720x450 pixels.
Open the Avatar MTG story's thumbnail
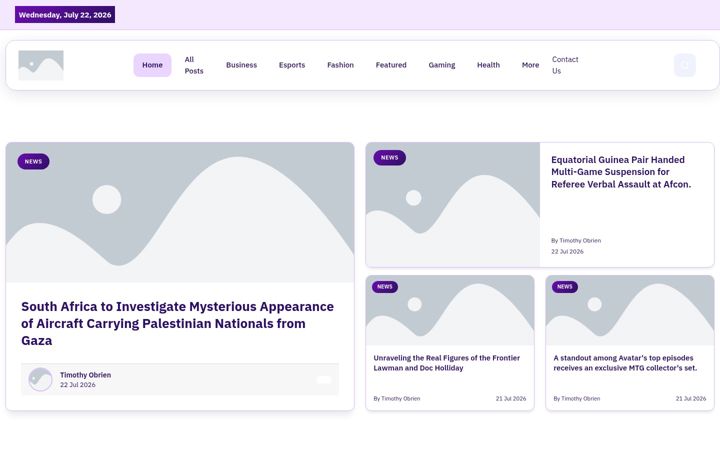tap(630, 310)
